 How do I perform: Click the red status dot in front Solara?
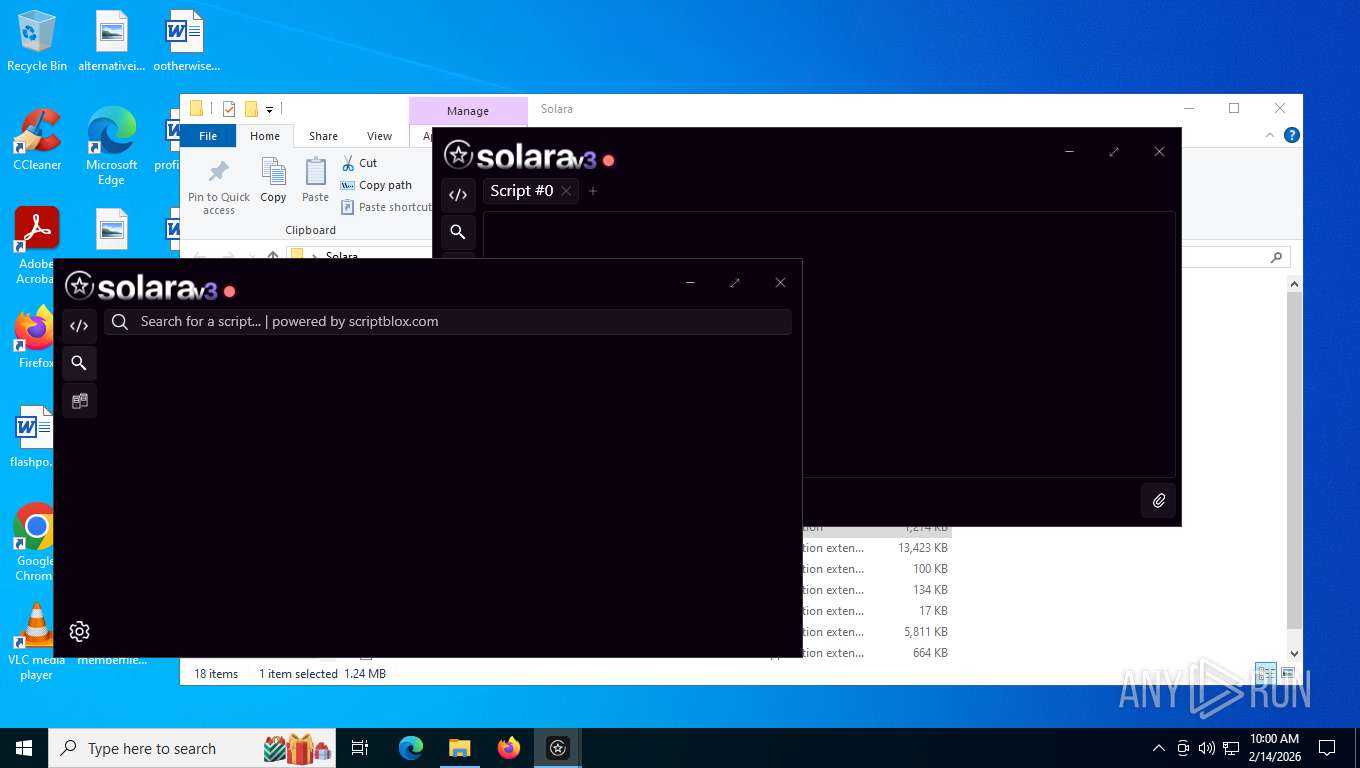click(229, 291)
